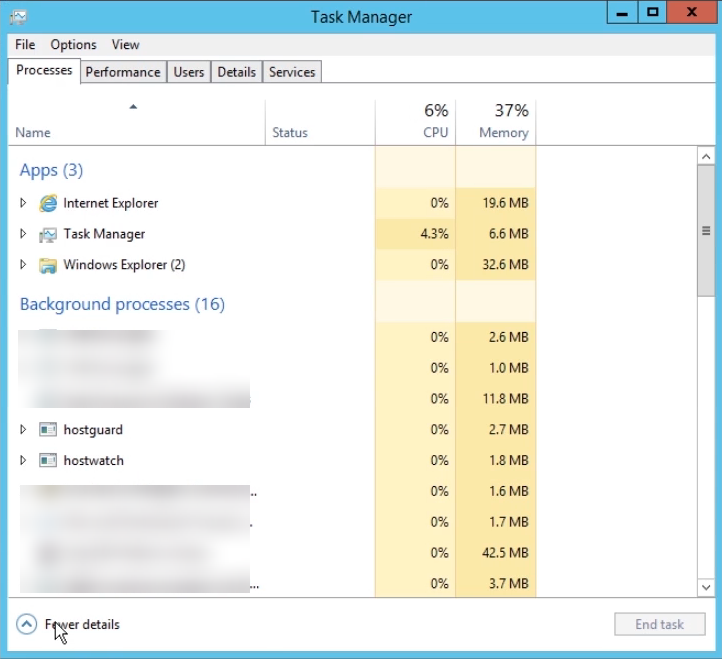722x659 pixels.
Task: Click the Fewer details circle arrow icon
Action: [x=27, y=624]
